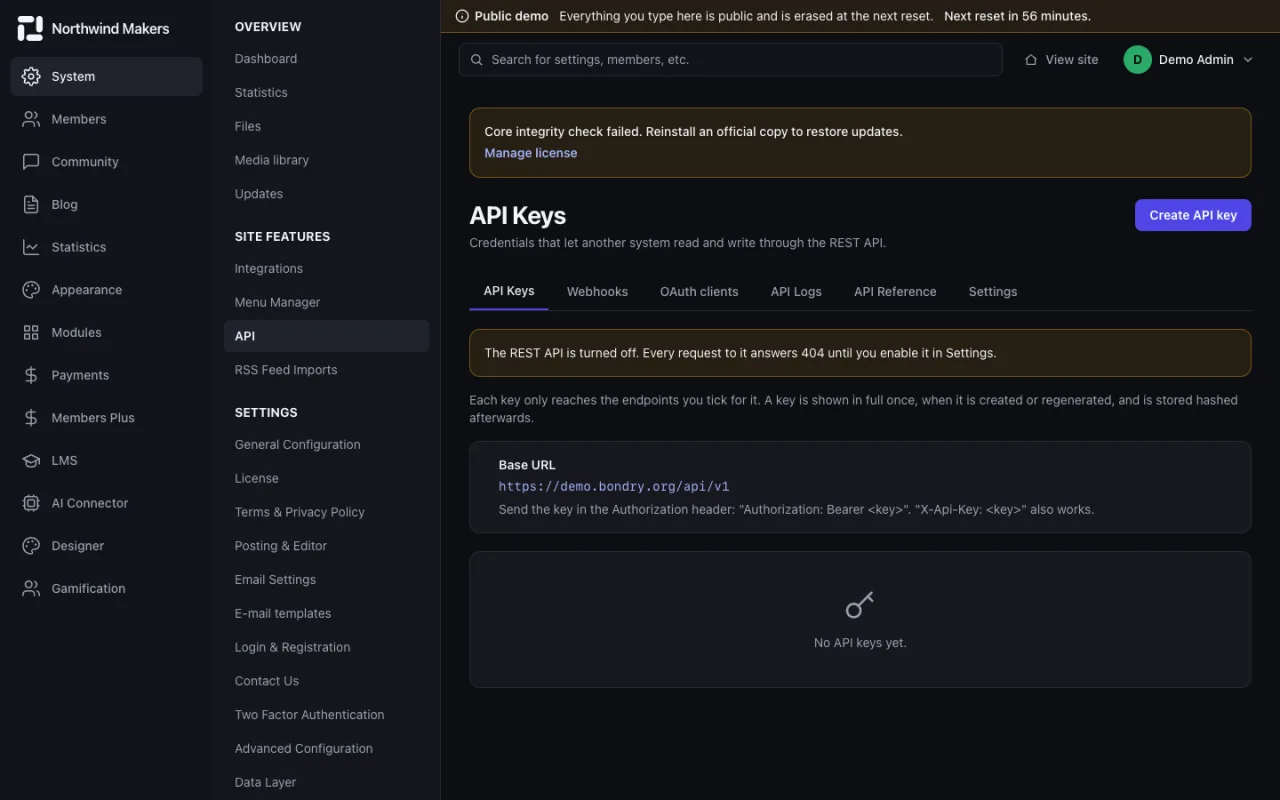Screen dimensions: 1280x800
Task: Click the key icon in empty state
Action: 860,605
